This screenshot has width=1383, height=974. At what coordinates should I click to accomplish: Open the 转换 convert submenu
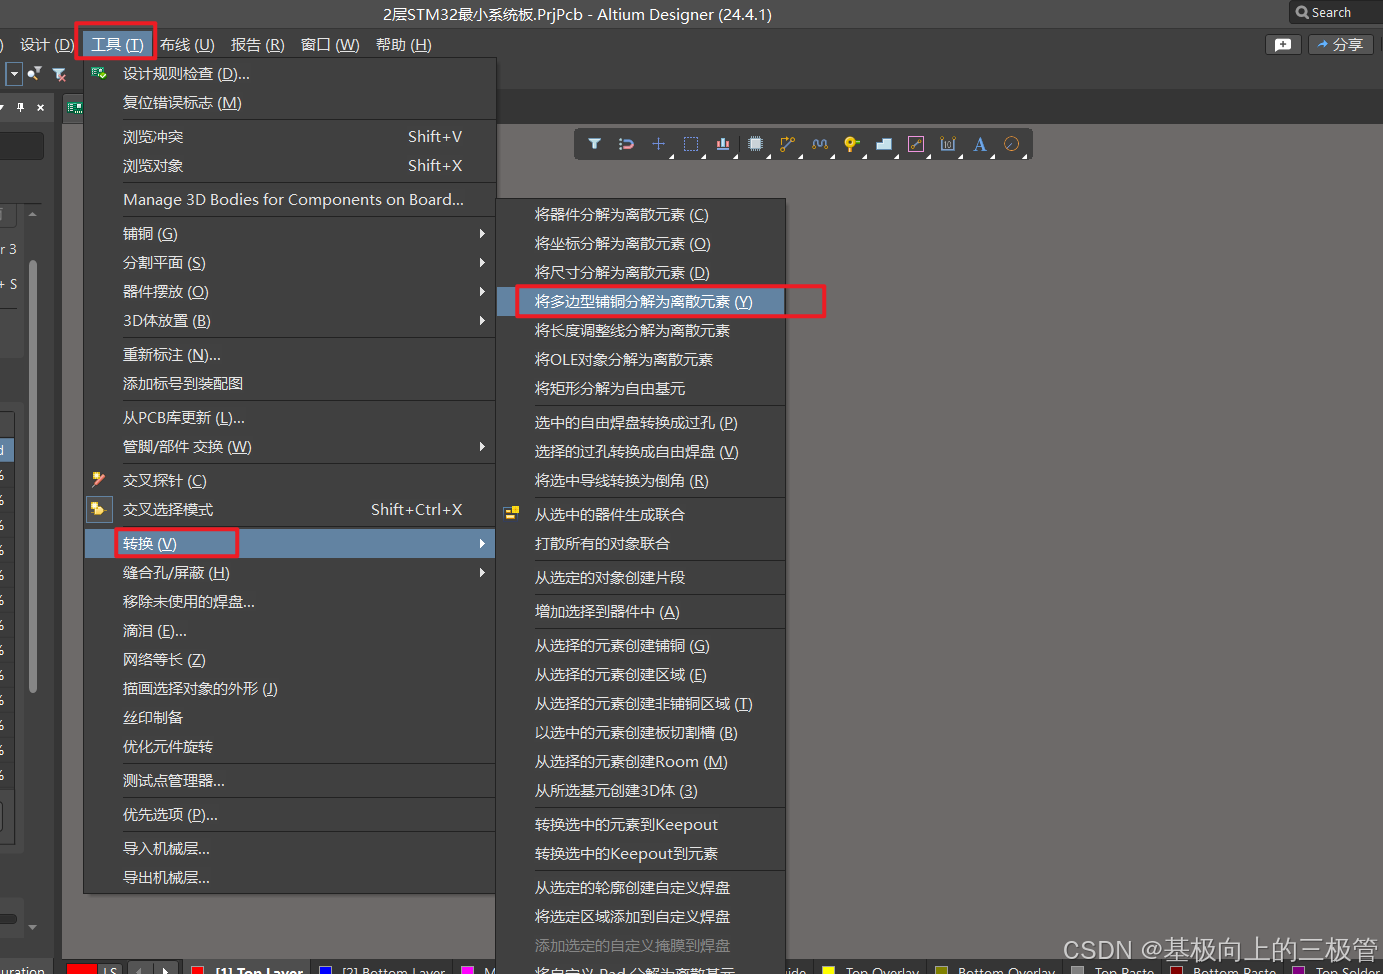[290, 543]
